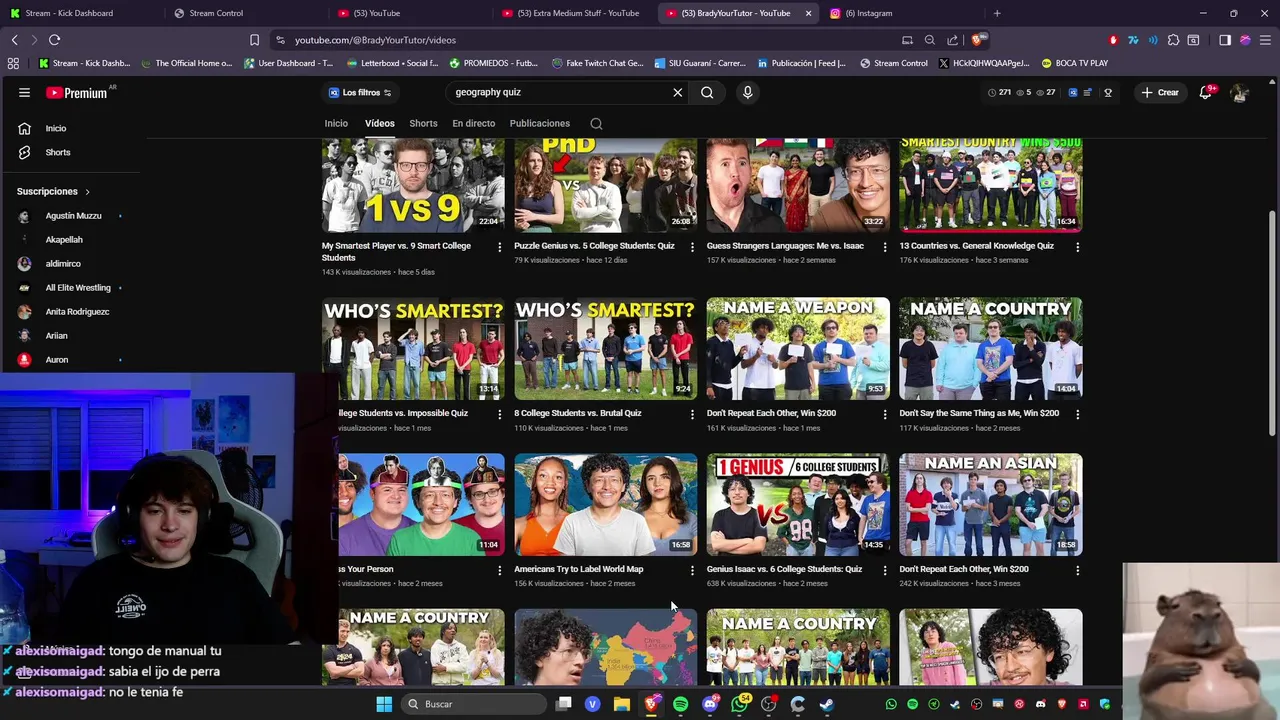Open the Windows Start menu
Screen dimensions: 1280x720
(x=384, y=704)
